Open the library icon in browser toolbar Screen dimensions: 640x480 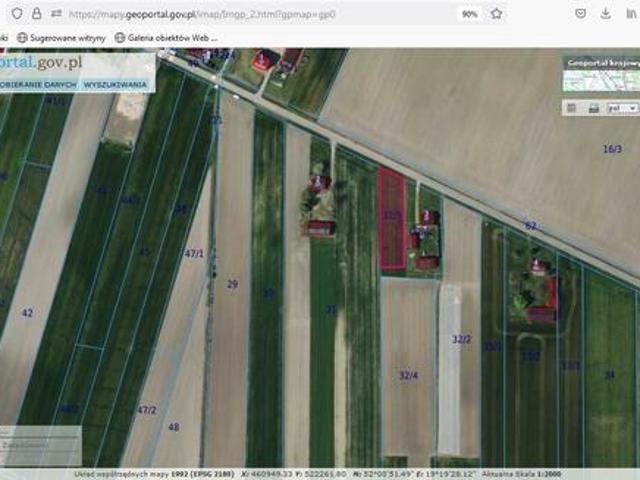(630, 14)
